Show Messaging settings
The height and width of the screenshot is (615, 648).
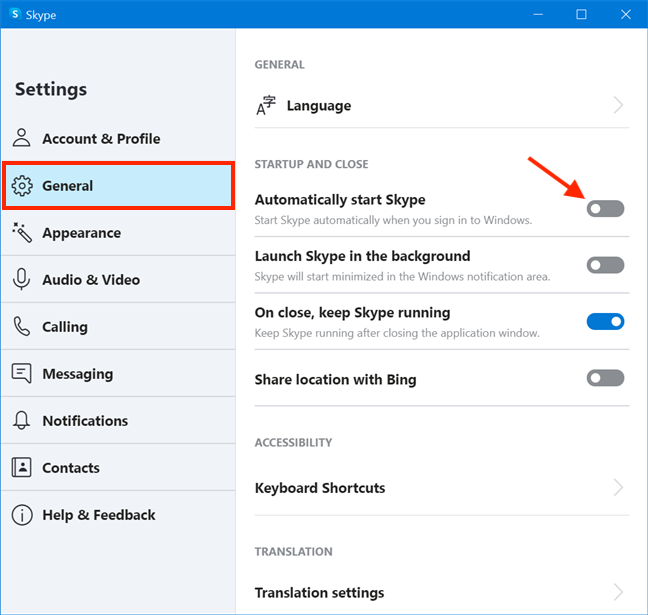coord(118,374)
